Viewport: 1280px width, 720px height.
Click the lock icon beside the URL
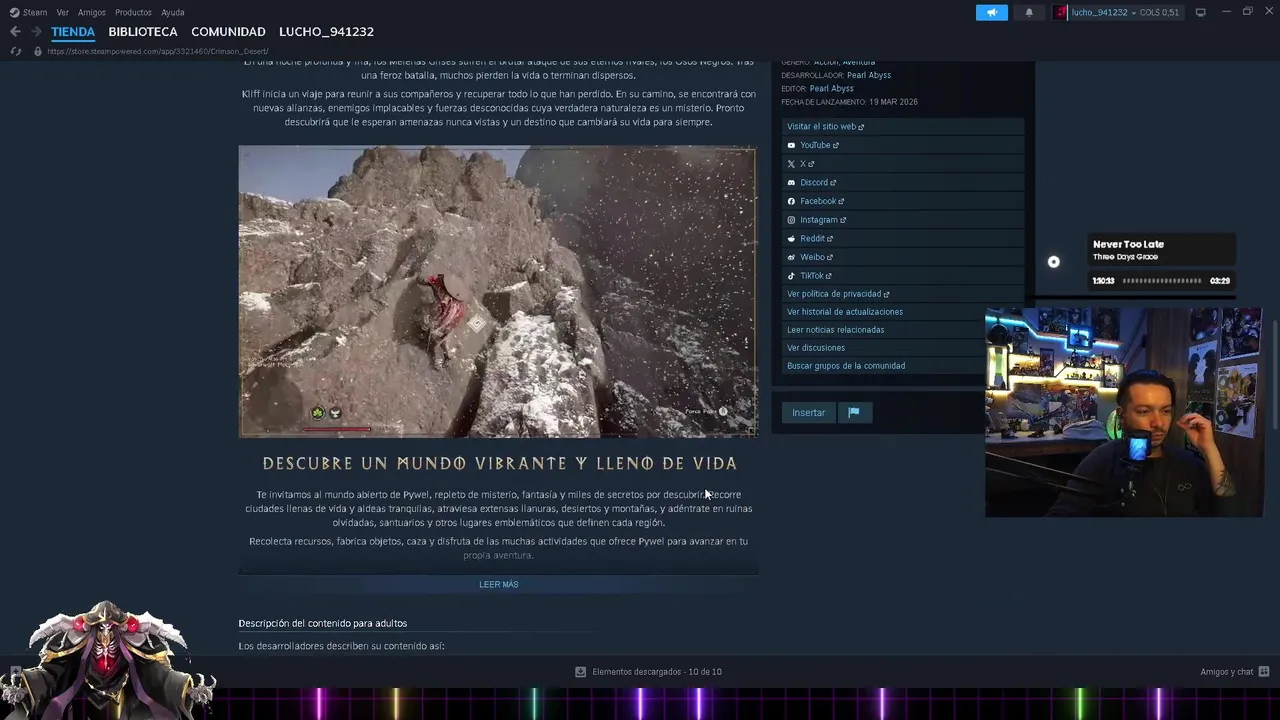(x=37, y=51)
